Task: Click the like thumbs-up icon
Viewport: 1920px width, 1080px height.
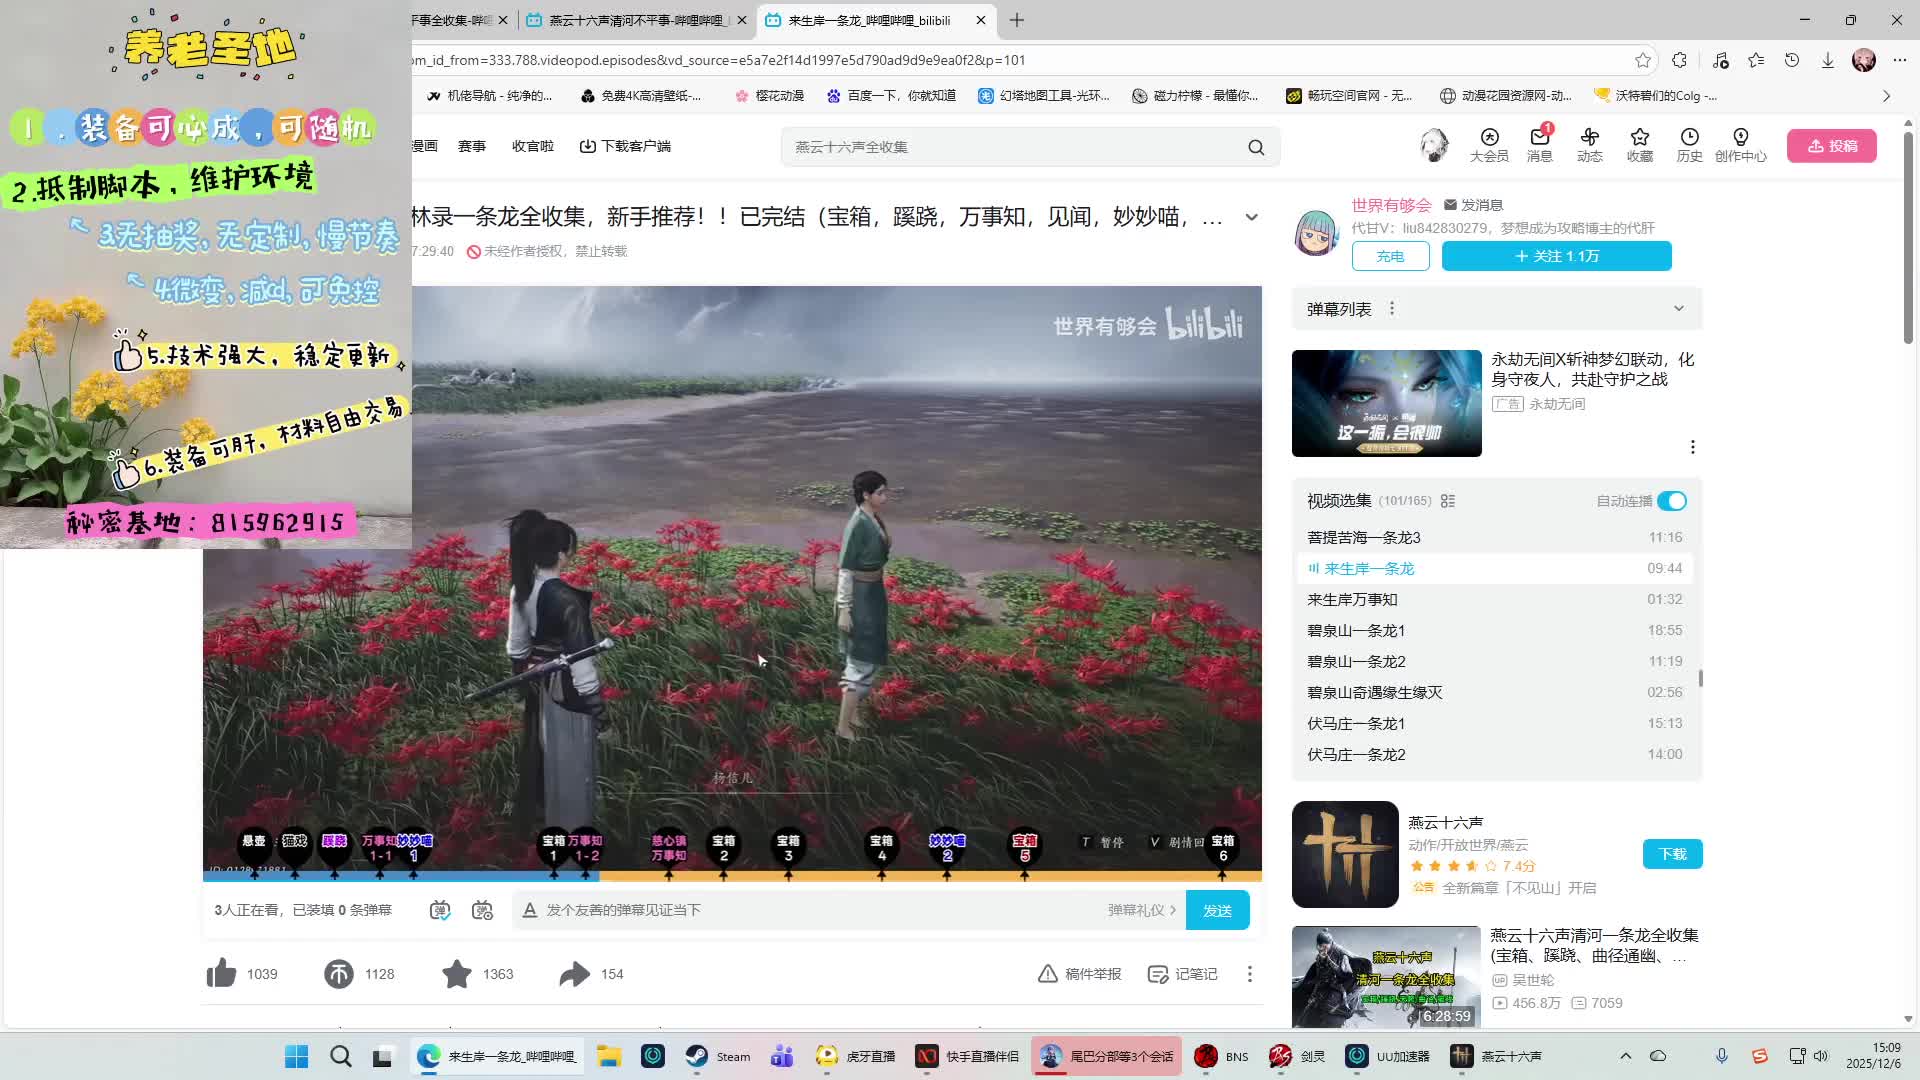Action: [x=221, y=973]
